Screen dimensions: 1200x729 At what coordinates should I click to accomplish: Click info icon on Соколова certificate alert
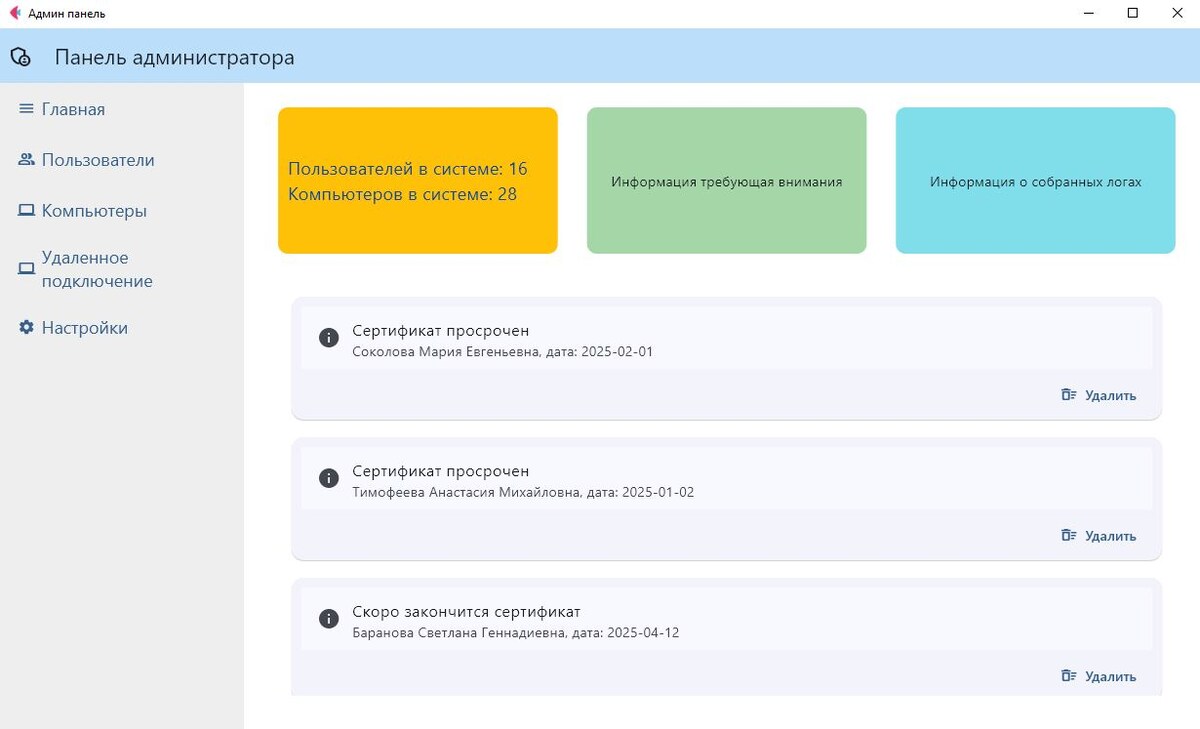coord(328,338)
